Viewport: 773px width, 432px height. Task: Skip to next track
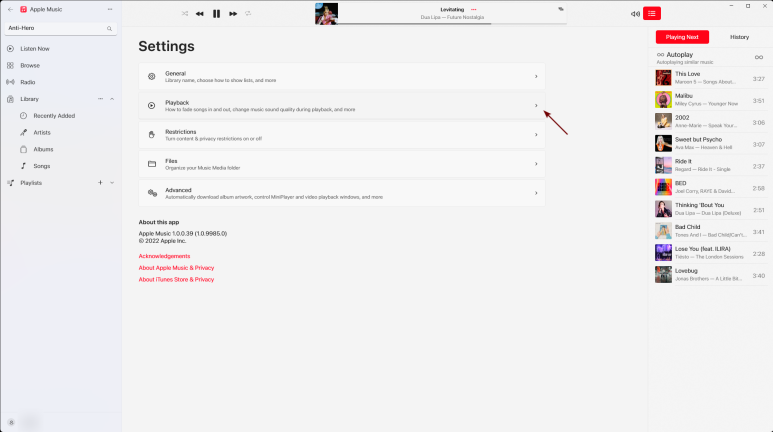pyautogui.click(x=233, y=14)
